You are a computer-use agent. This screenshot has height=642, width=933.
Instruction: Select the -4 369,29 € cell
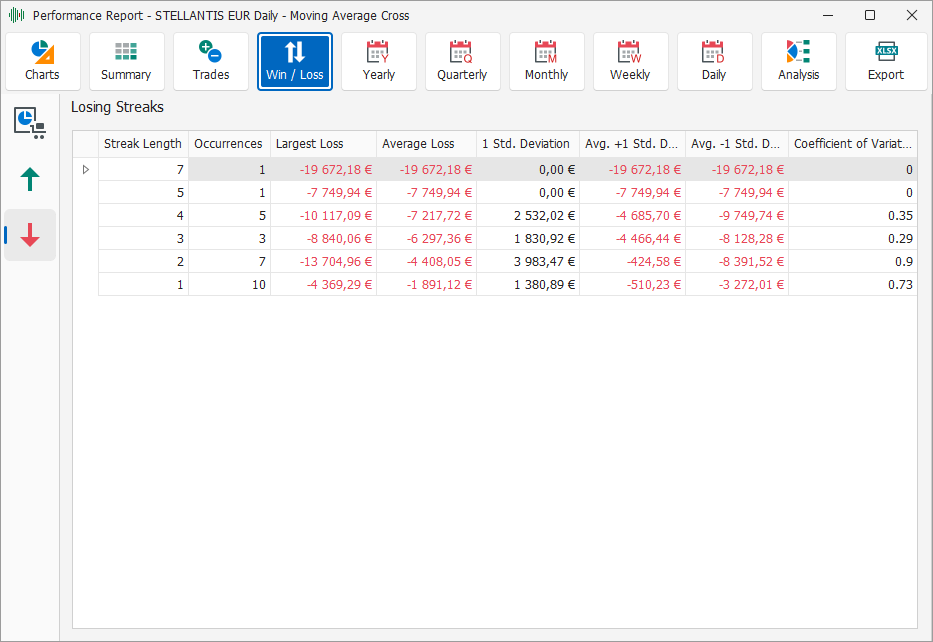tap(323, 284)
